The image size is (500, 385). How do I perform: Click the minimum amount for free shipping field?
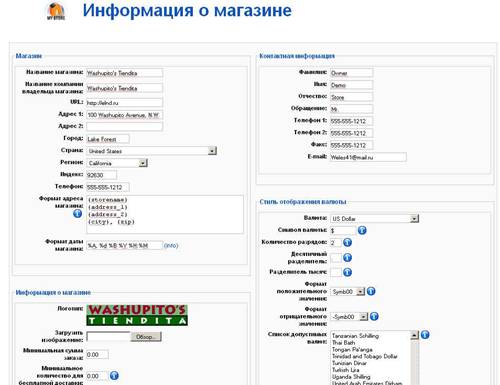pos(97,376)
